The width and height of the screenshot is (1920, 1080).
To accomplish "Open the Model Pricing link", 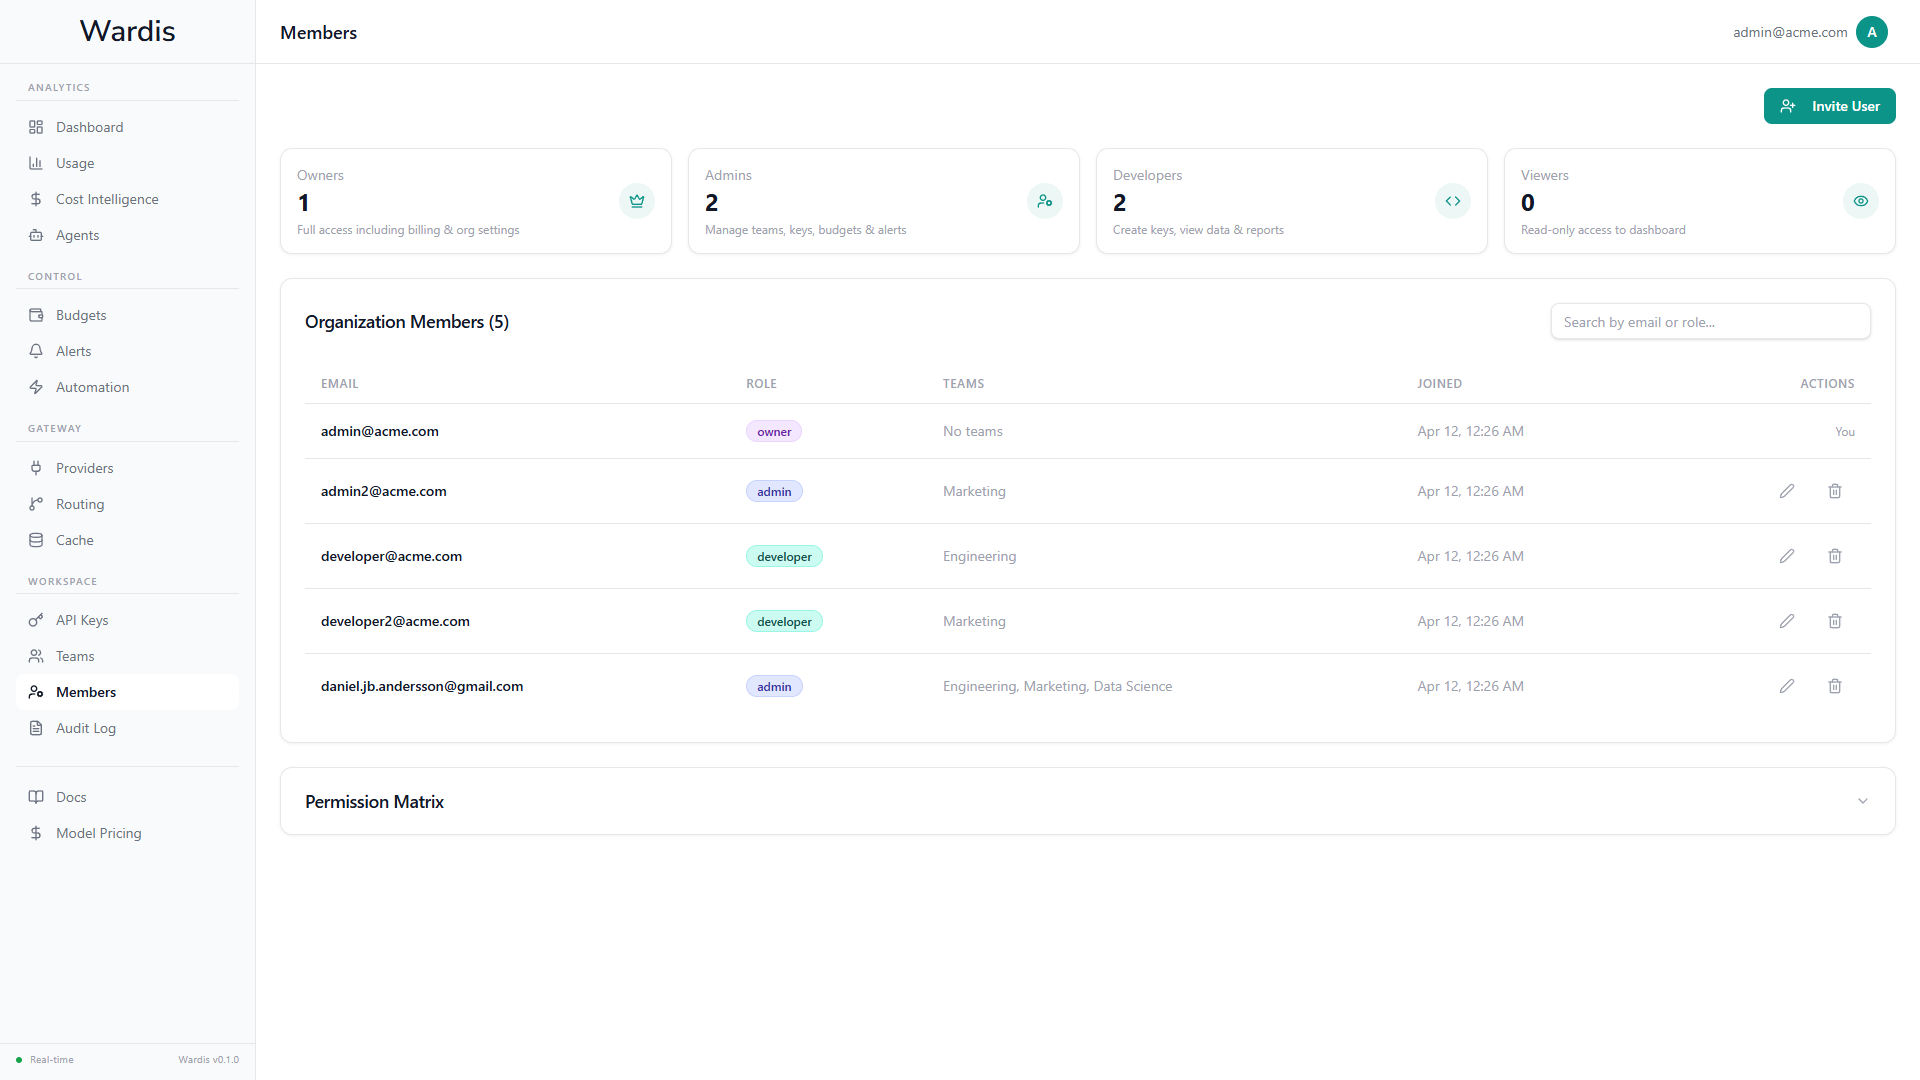I will point(127,833).
